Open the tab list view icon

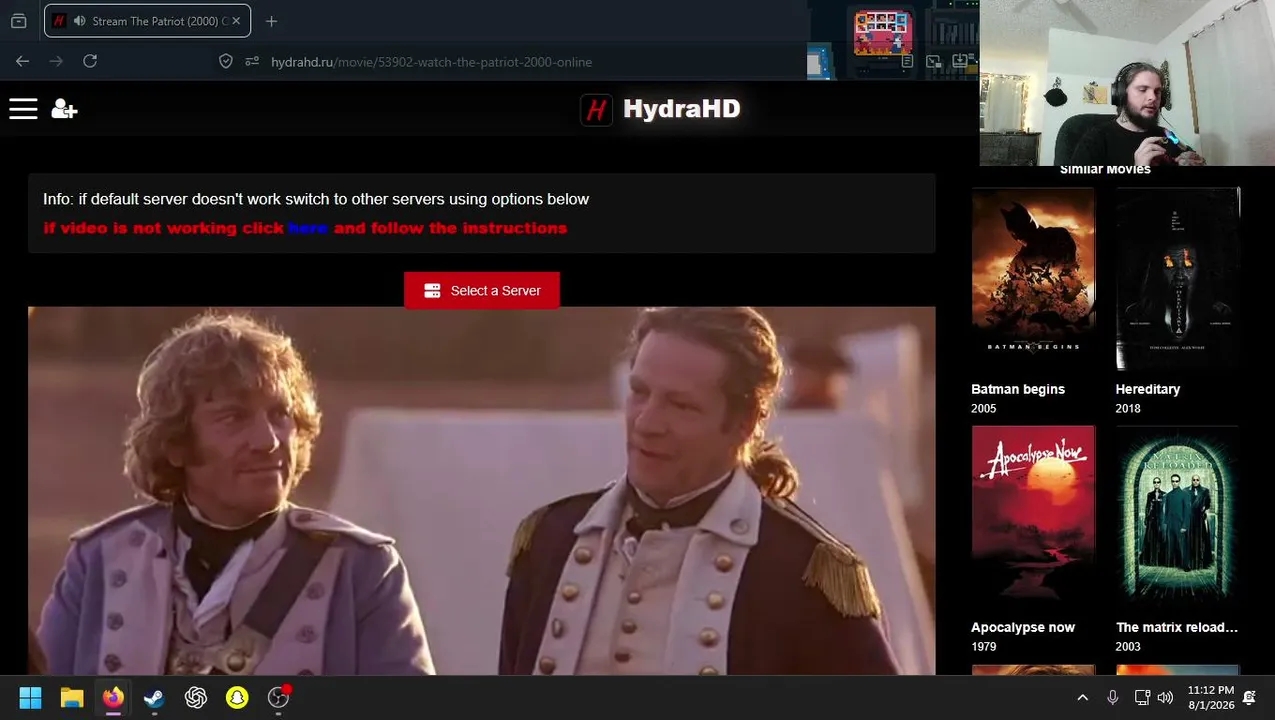(18, 21)
